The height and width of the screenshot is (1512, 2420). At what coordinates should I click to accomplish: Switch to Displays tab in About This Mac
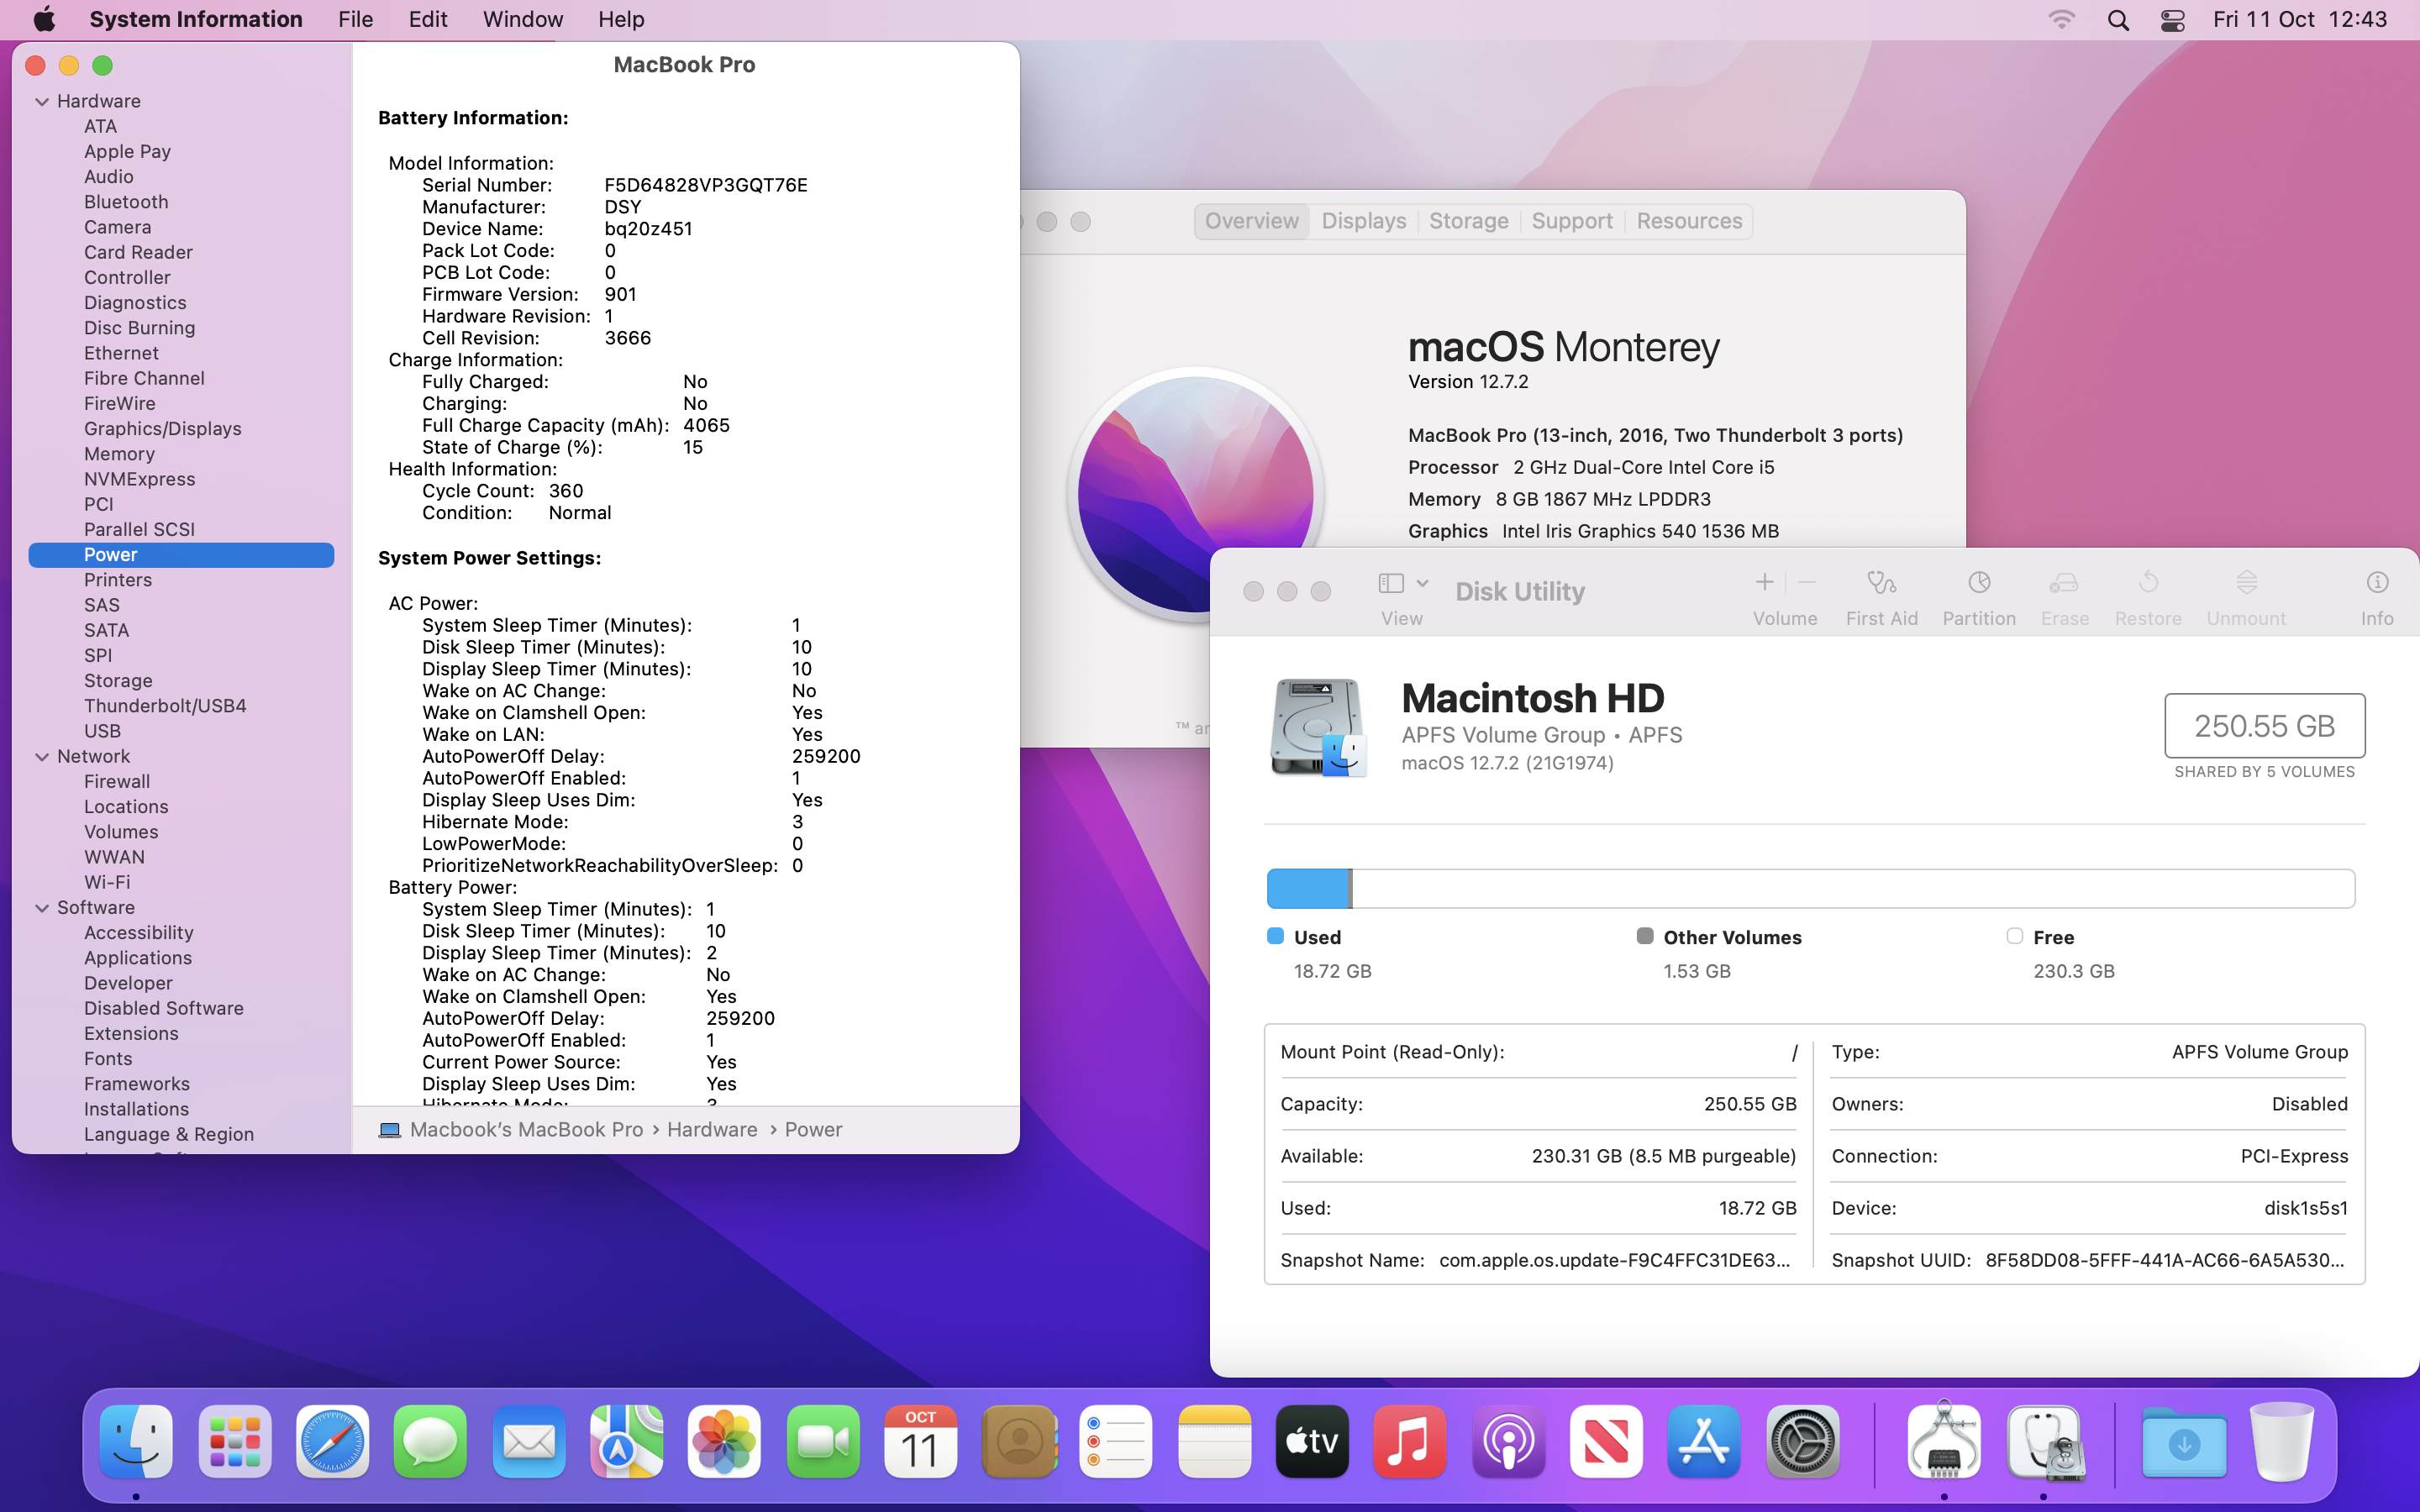click(1363, 221)
